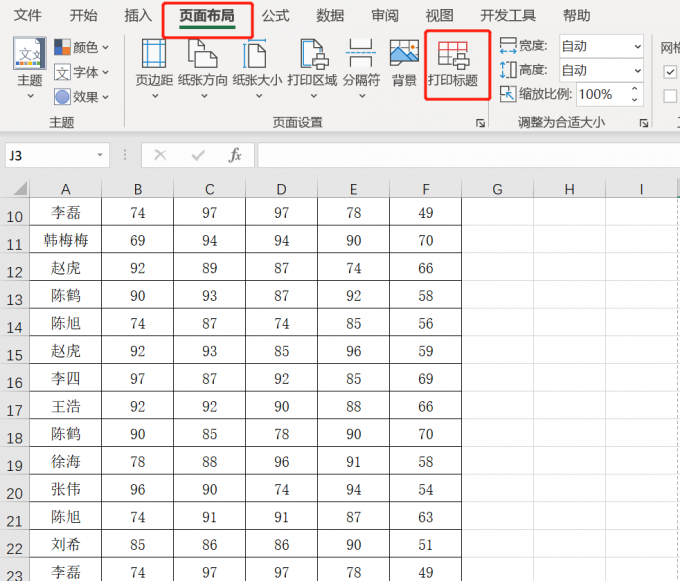
Task: Select column G header
Action: pyautogui.click(x=497, y=189)
